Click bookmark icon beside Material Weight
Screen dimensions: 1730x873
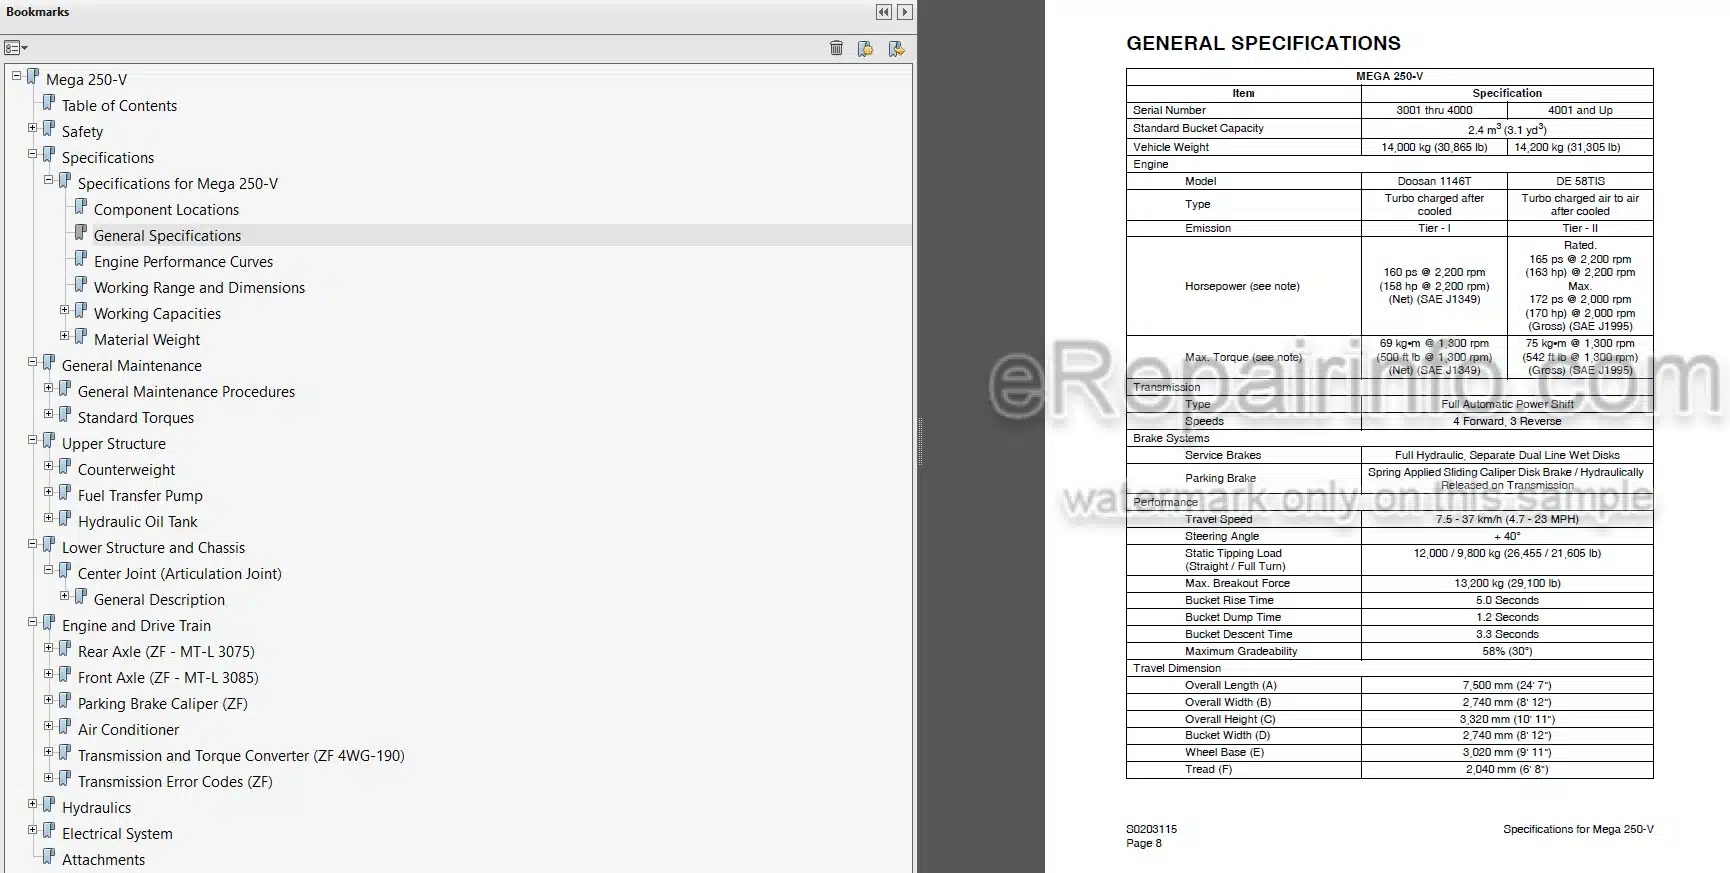(x=81, y=337)
